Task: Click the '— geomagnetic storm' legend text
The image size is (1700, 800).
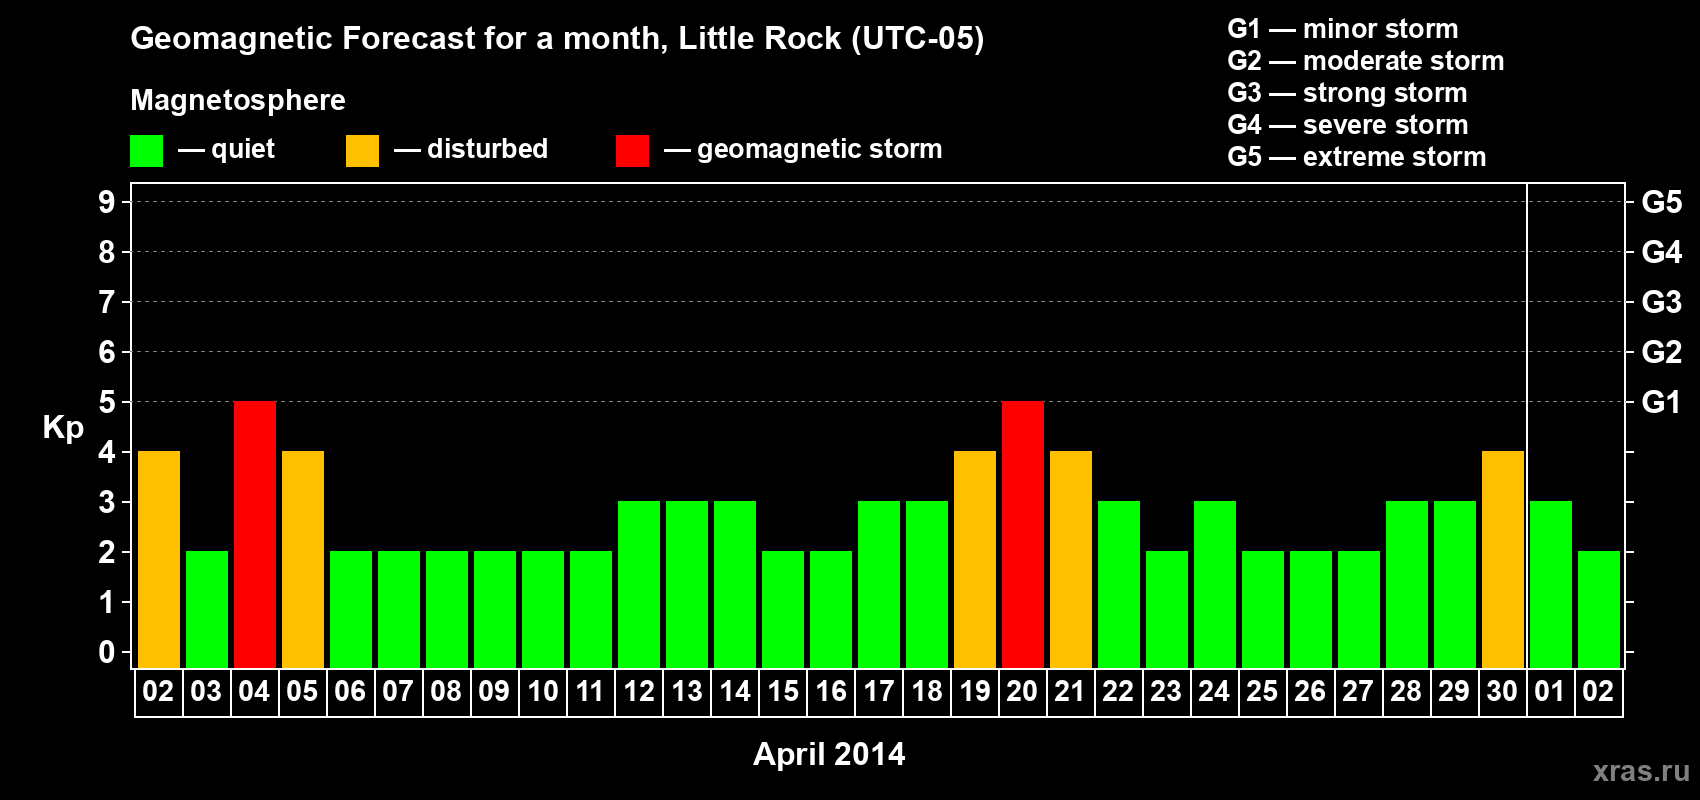Action: [803, 150]
